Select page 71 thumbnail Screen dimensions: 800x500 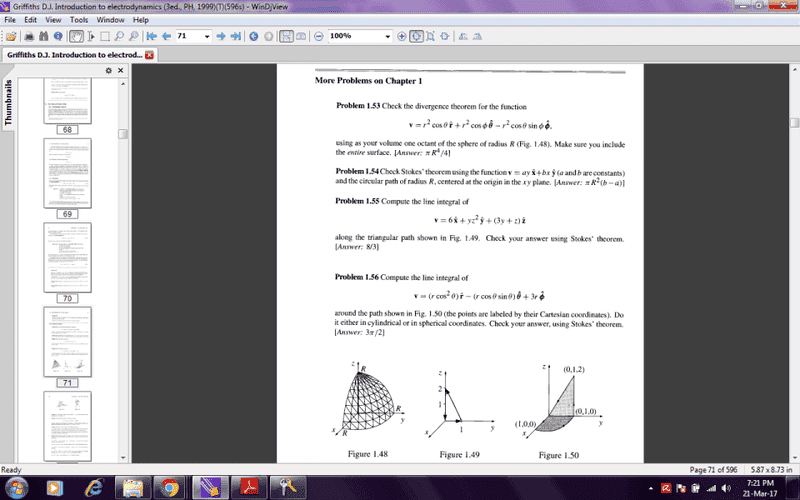pyautogui.click(x=67, y=342)
